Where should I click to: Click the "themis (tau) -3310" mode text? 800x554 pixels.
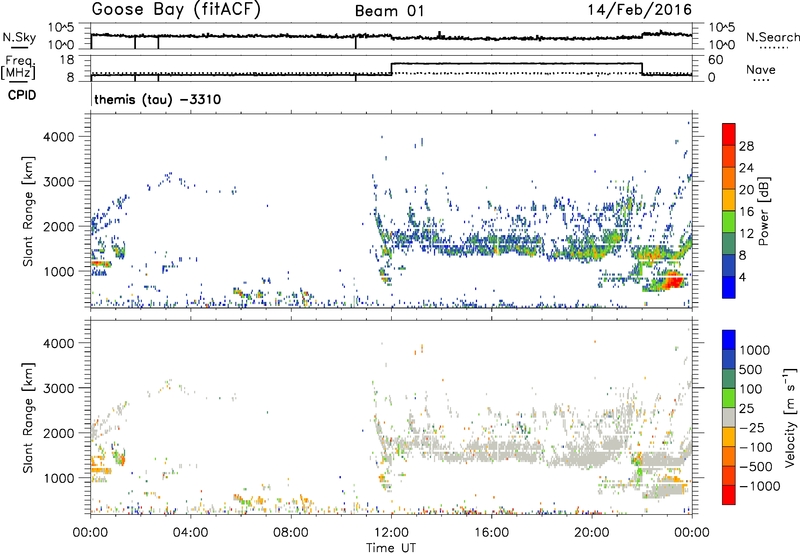pyautogui.click(x=158, y=99)
